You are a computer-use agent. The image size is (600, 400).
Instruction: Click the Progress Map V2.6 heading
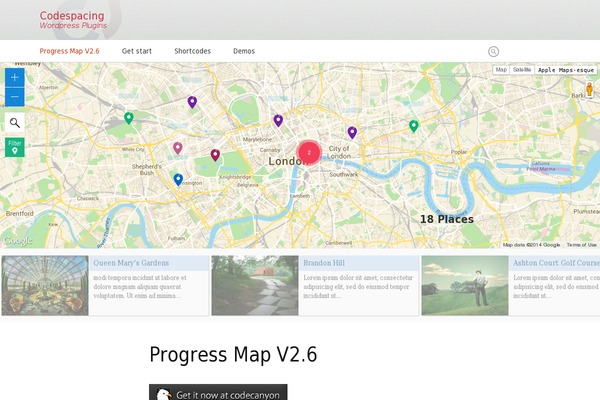pos(233,354)
